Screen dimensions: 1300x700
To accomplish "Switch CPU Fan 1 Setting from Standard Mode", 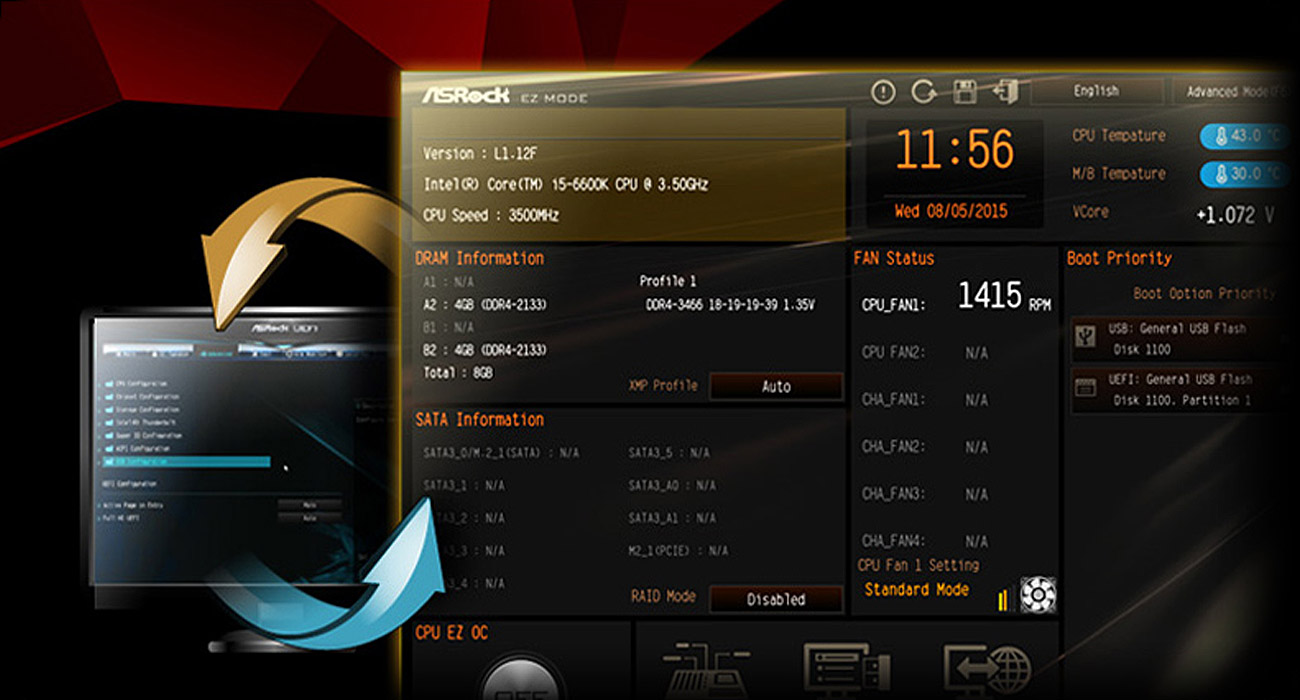I will tap(918, 588).
